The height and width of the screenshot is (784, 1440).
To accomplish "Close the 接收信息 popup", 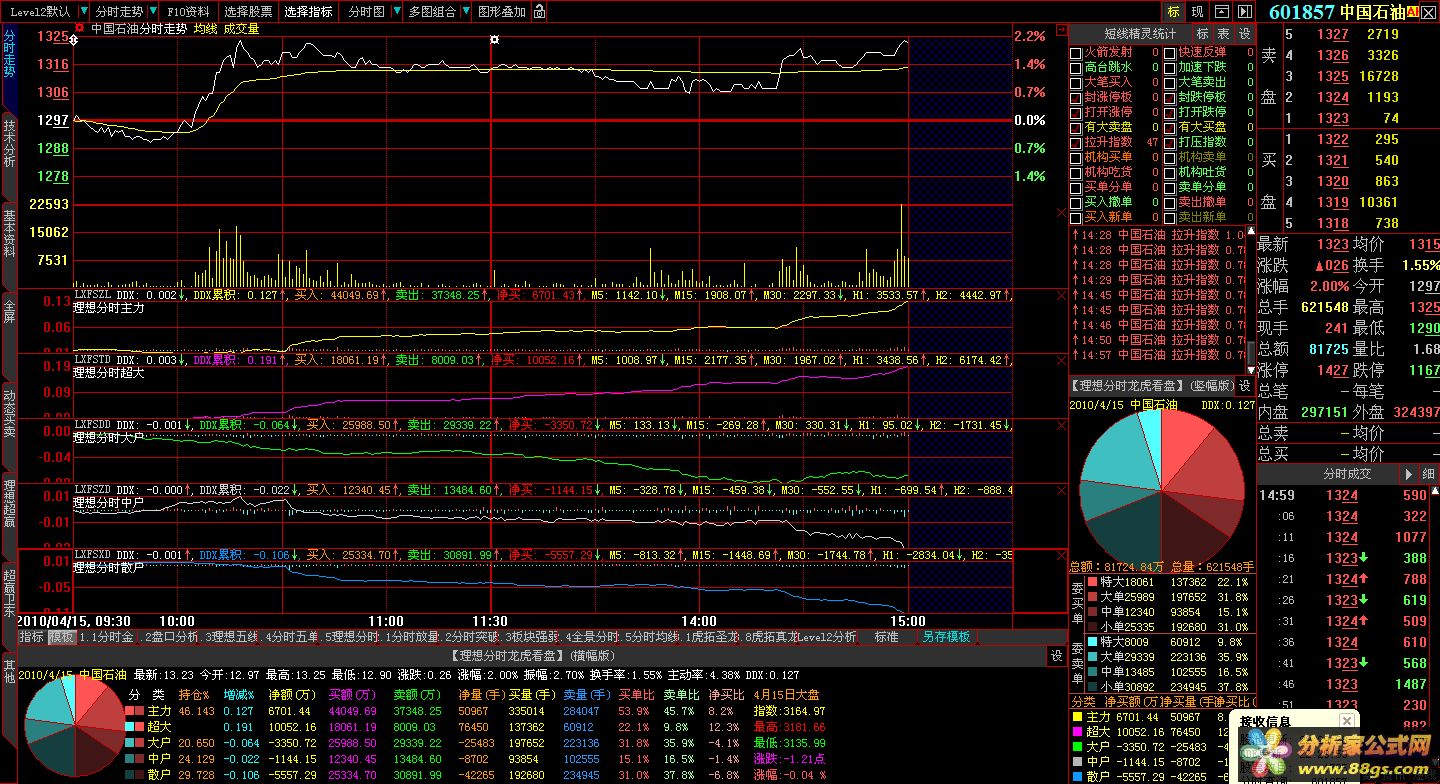I will (x=1347, y=720).
